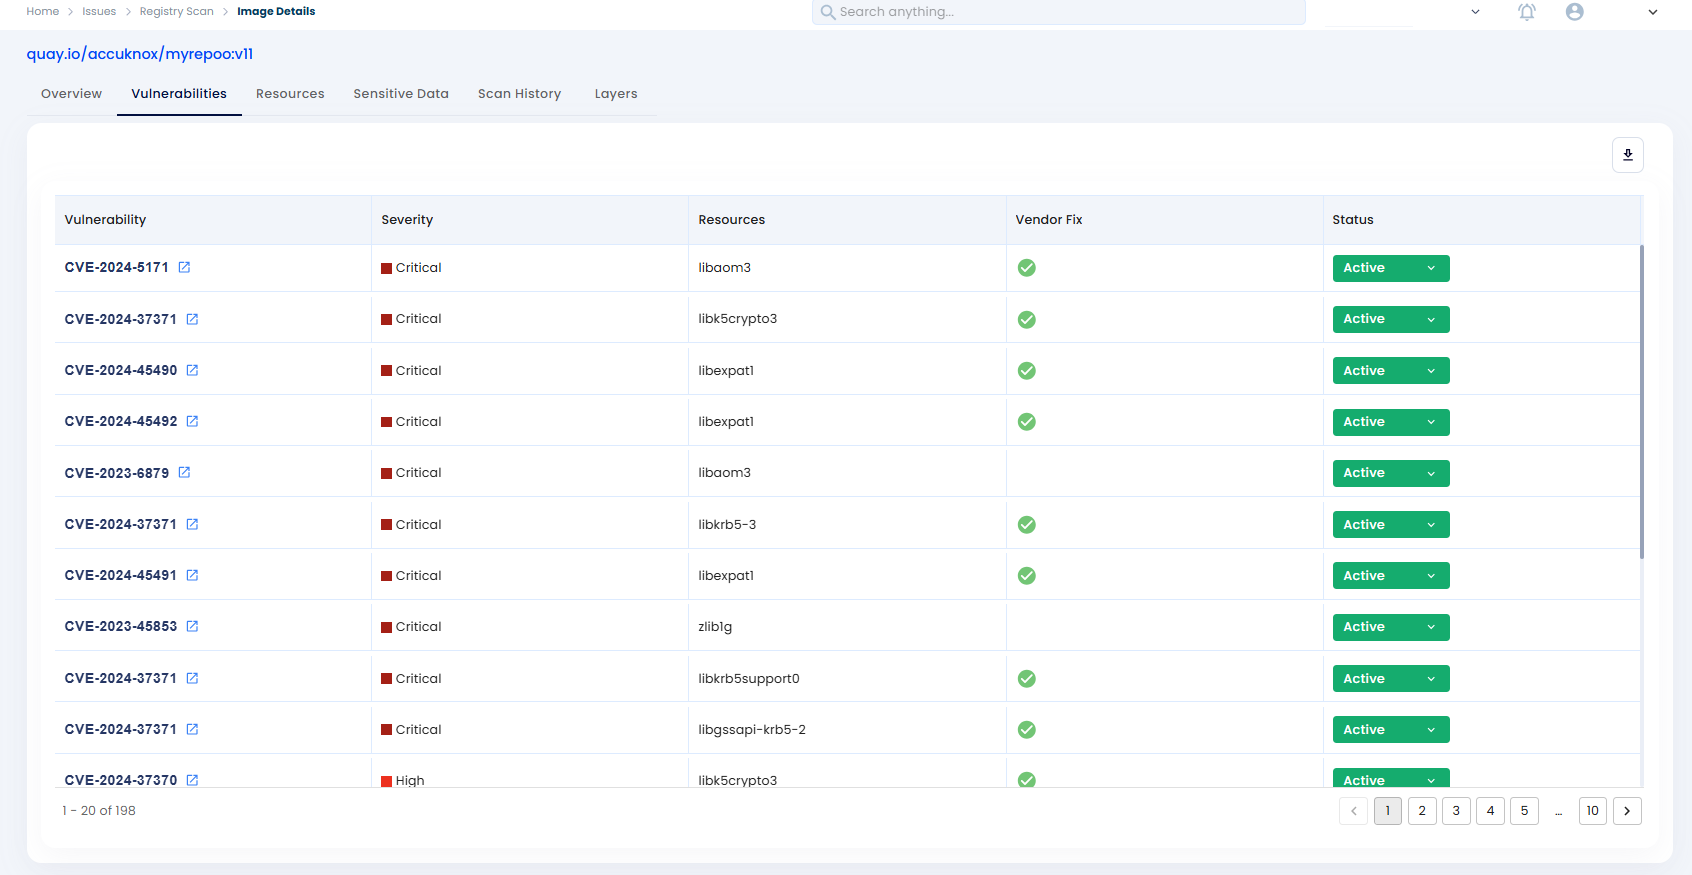Click zlib1g resource cell
Screen dimensions: 1692x875
(x=715, y=627)
